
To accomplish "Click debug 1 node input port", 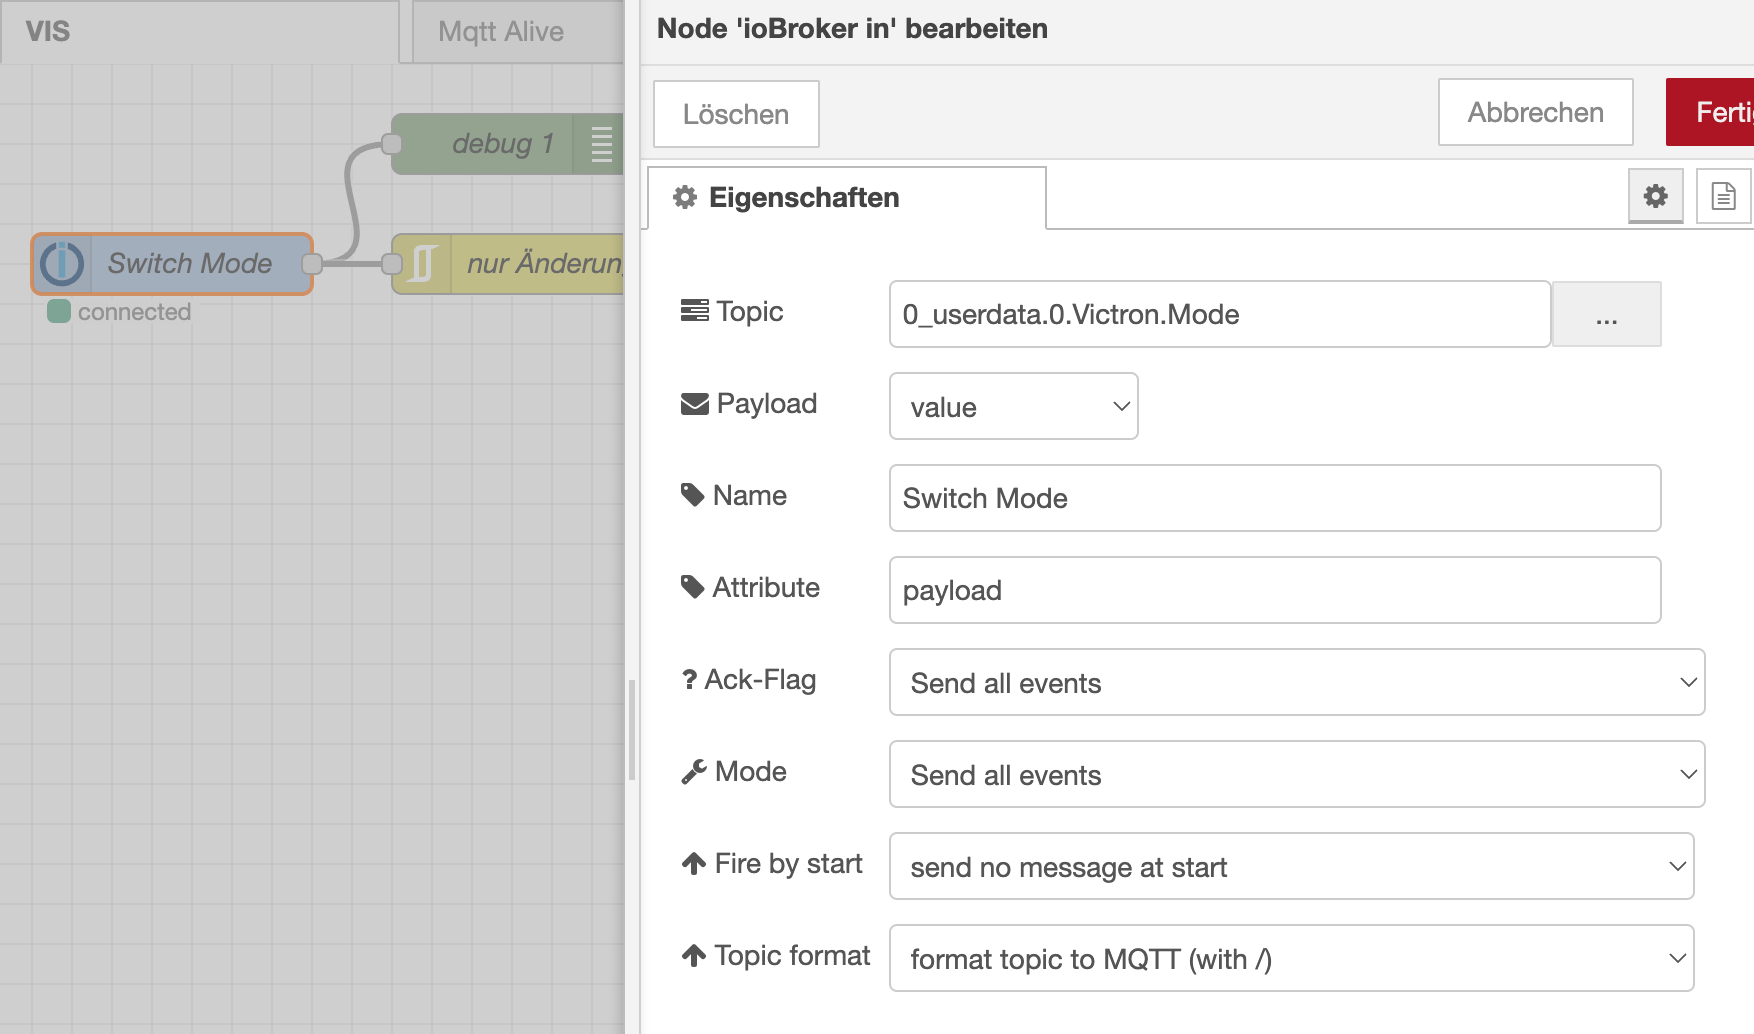I will pyautogui.click(x=392, y=144).
